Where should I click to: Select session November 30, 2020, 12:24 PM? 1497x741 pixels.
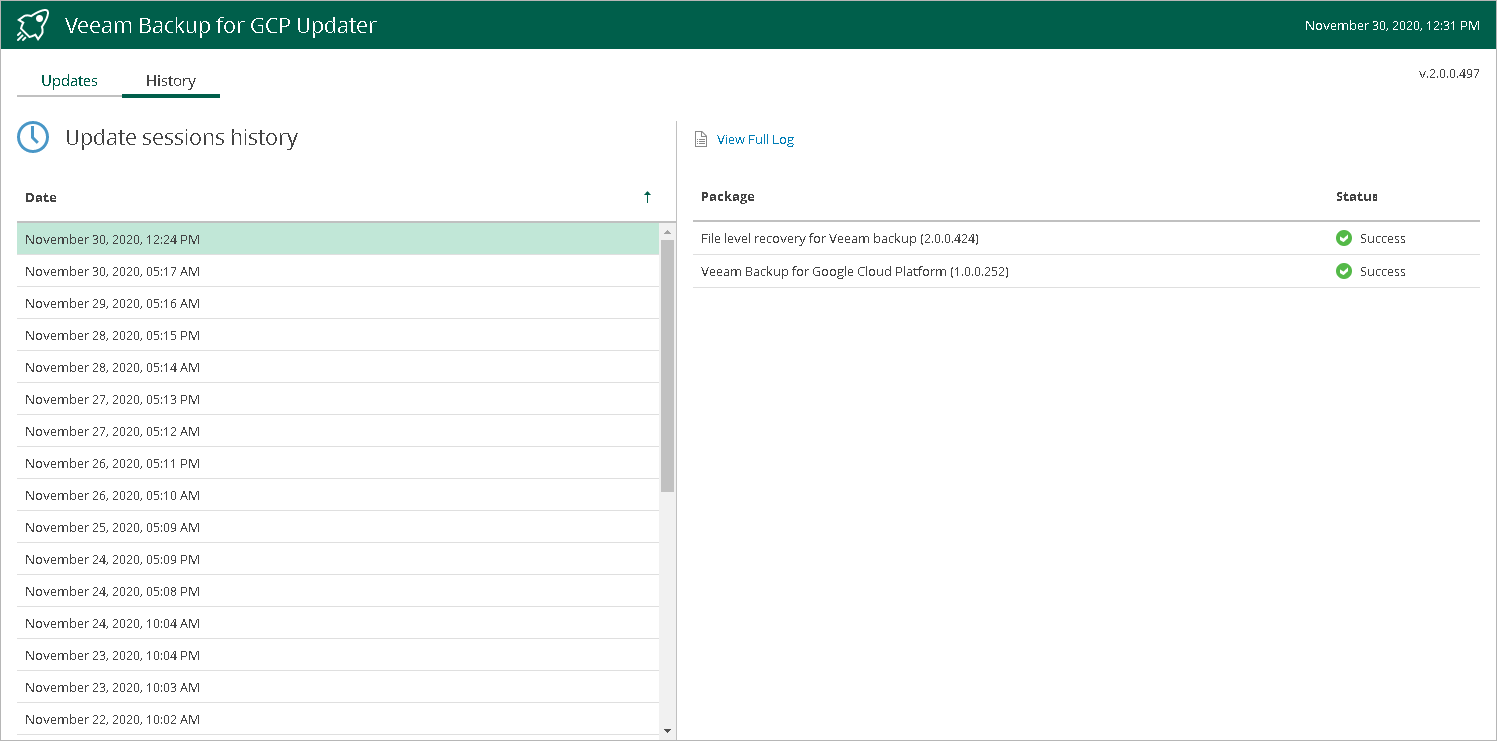pyautogui.click(x=338, y=239)
